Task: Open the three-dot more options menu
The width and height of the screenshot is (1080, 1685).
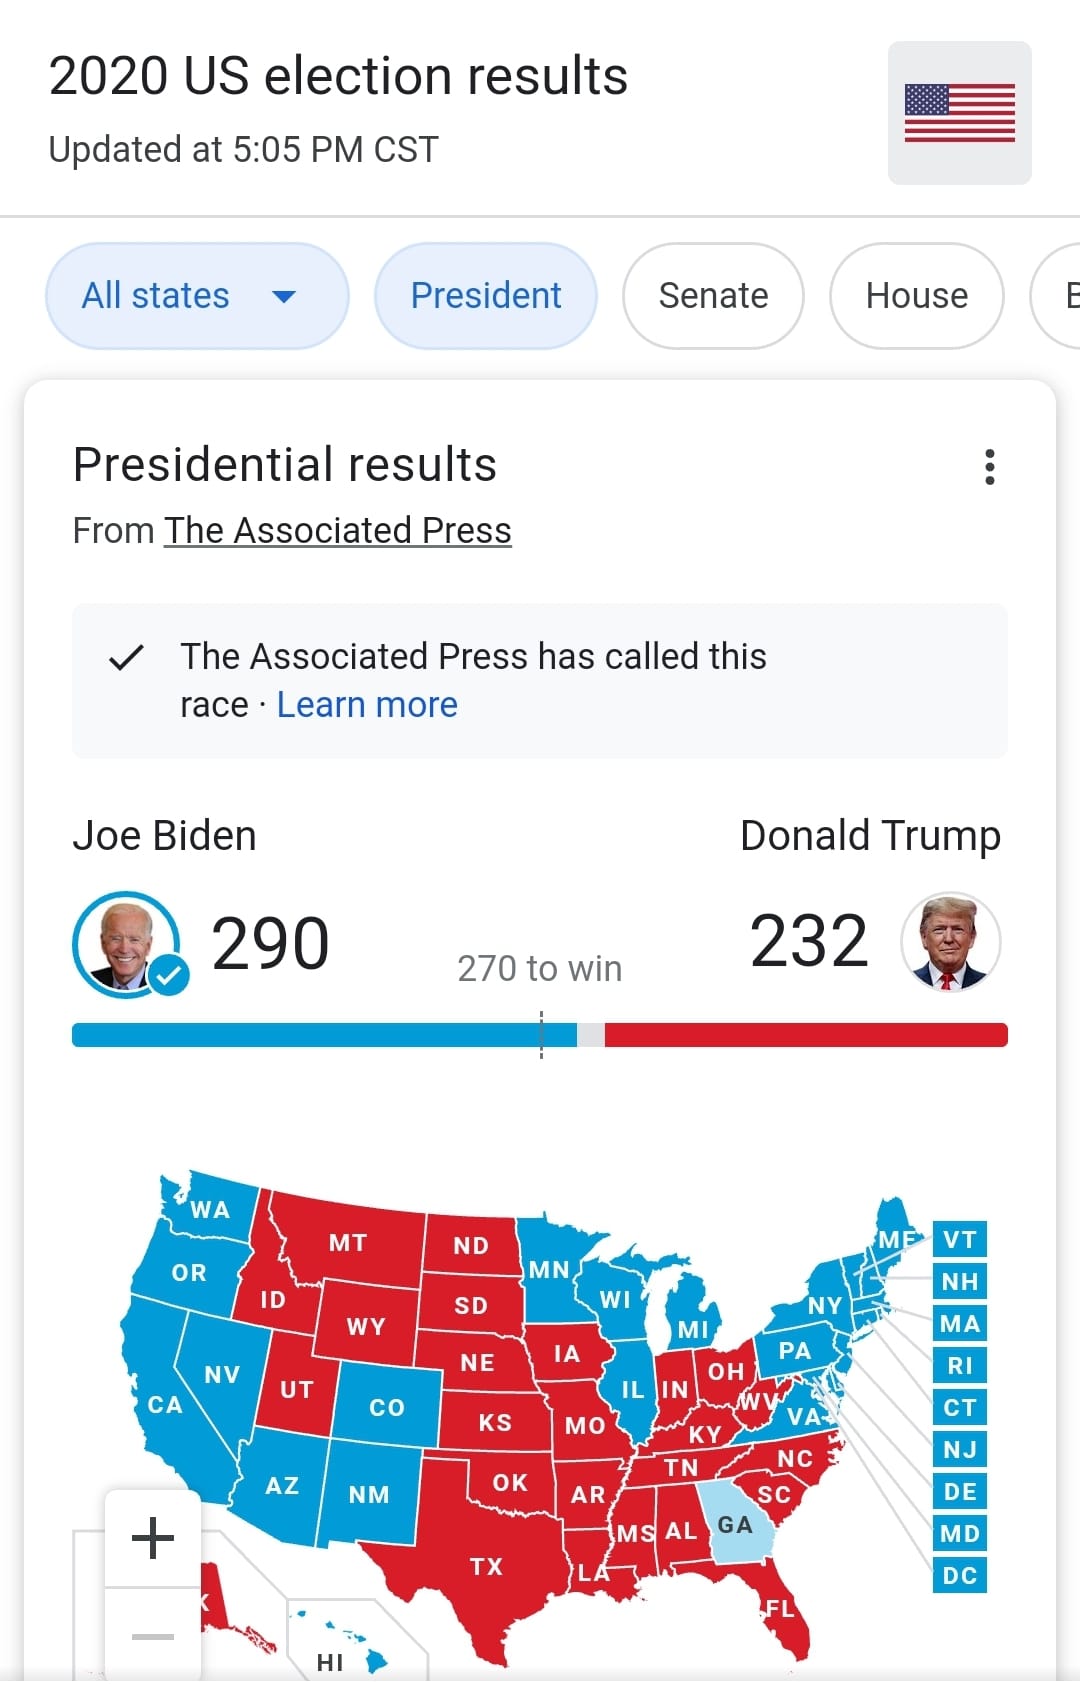Action: point(989,467)
